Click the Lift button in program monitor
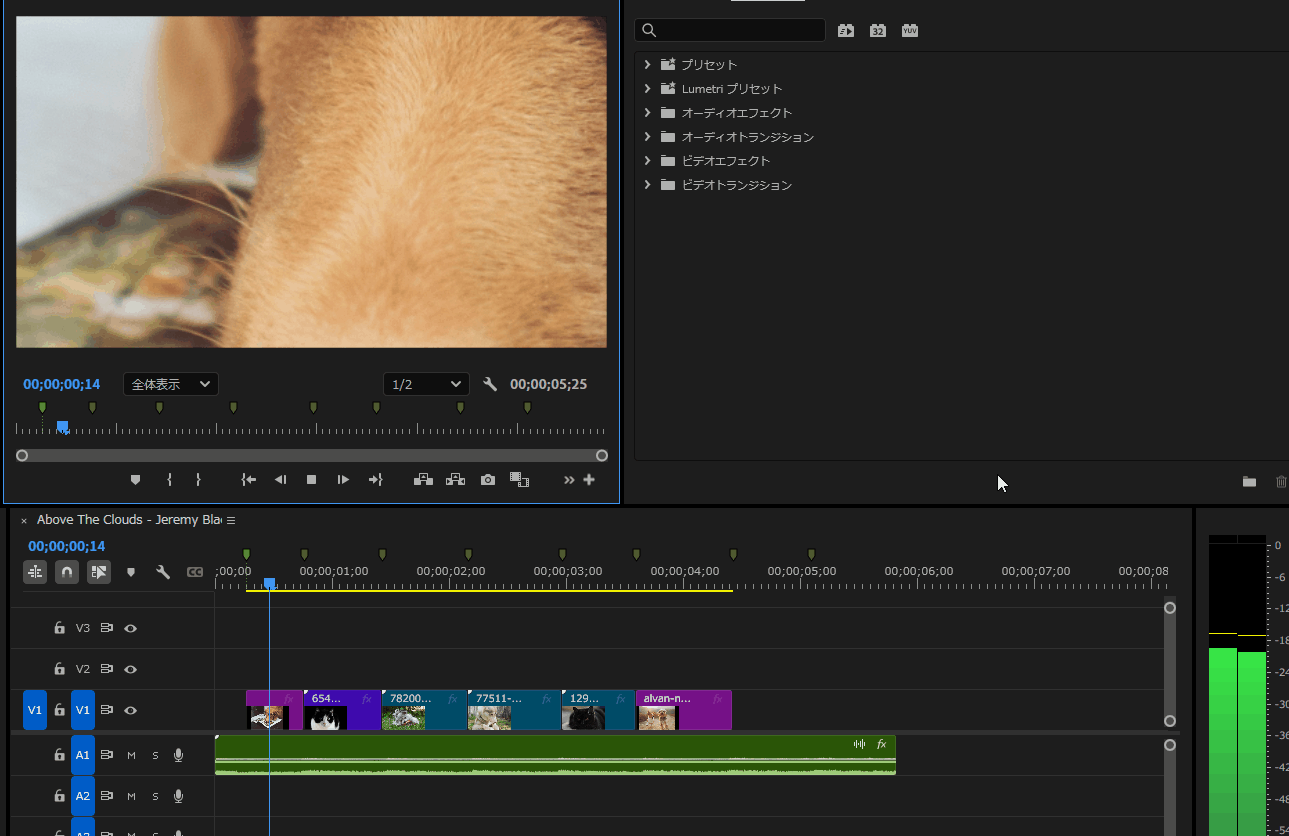Viewport: 1289px width, 836px height. [x=423, y=480]
